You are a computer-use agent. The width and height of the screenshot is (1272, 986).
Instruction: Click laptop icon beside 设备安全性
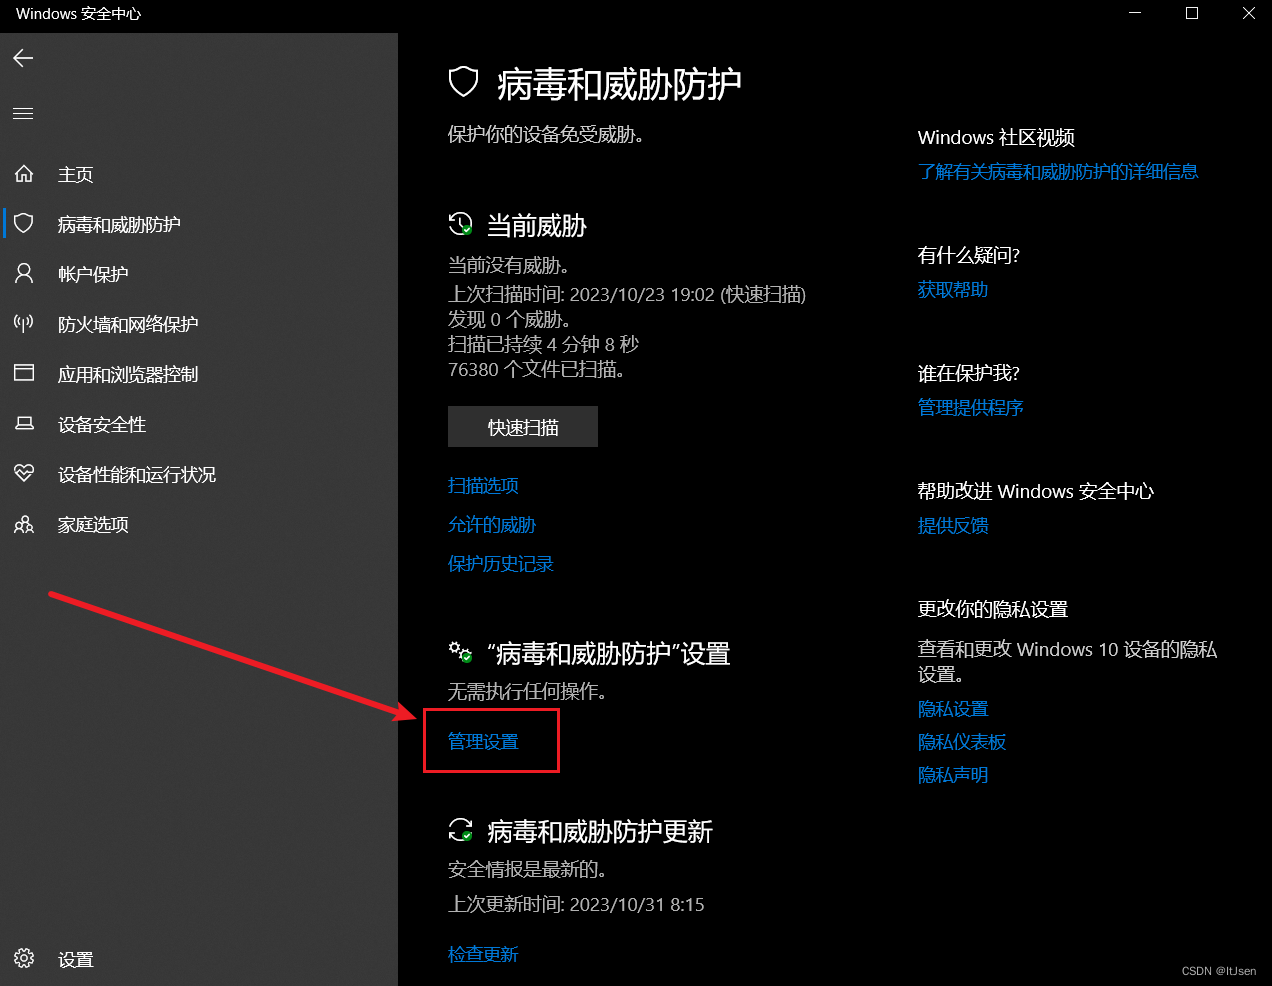(x=24, y=423)
